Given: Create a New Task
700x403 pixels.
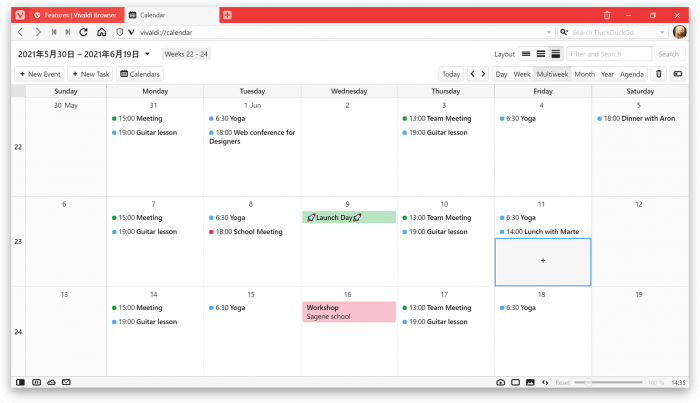Looking at the screenshot, I should click(x=90, y=74).
